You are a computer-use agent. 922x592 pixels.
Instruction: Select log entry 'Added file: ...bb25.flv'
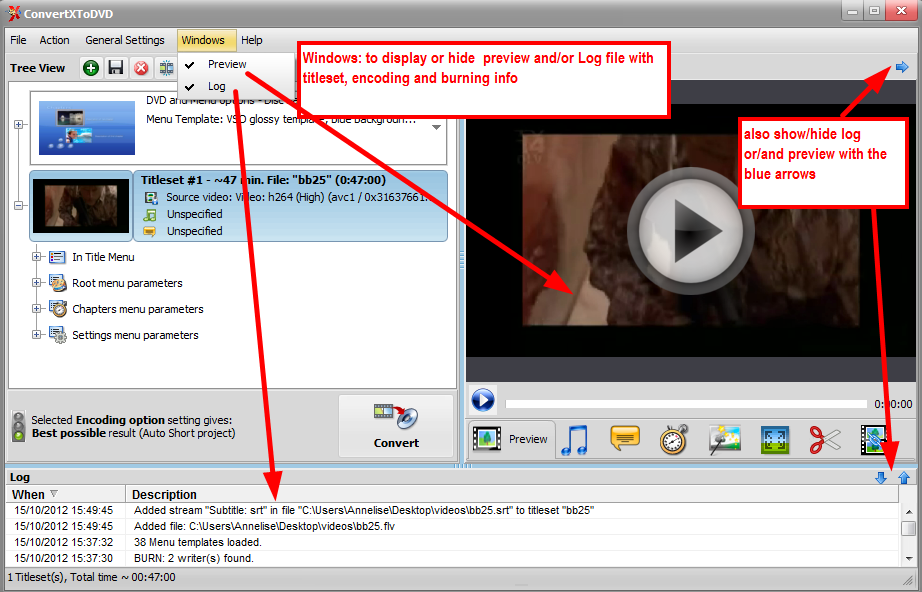pyautogui.click(x=453, y=527)
